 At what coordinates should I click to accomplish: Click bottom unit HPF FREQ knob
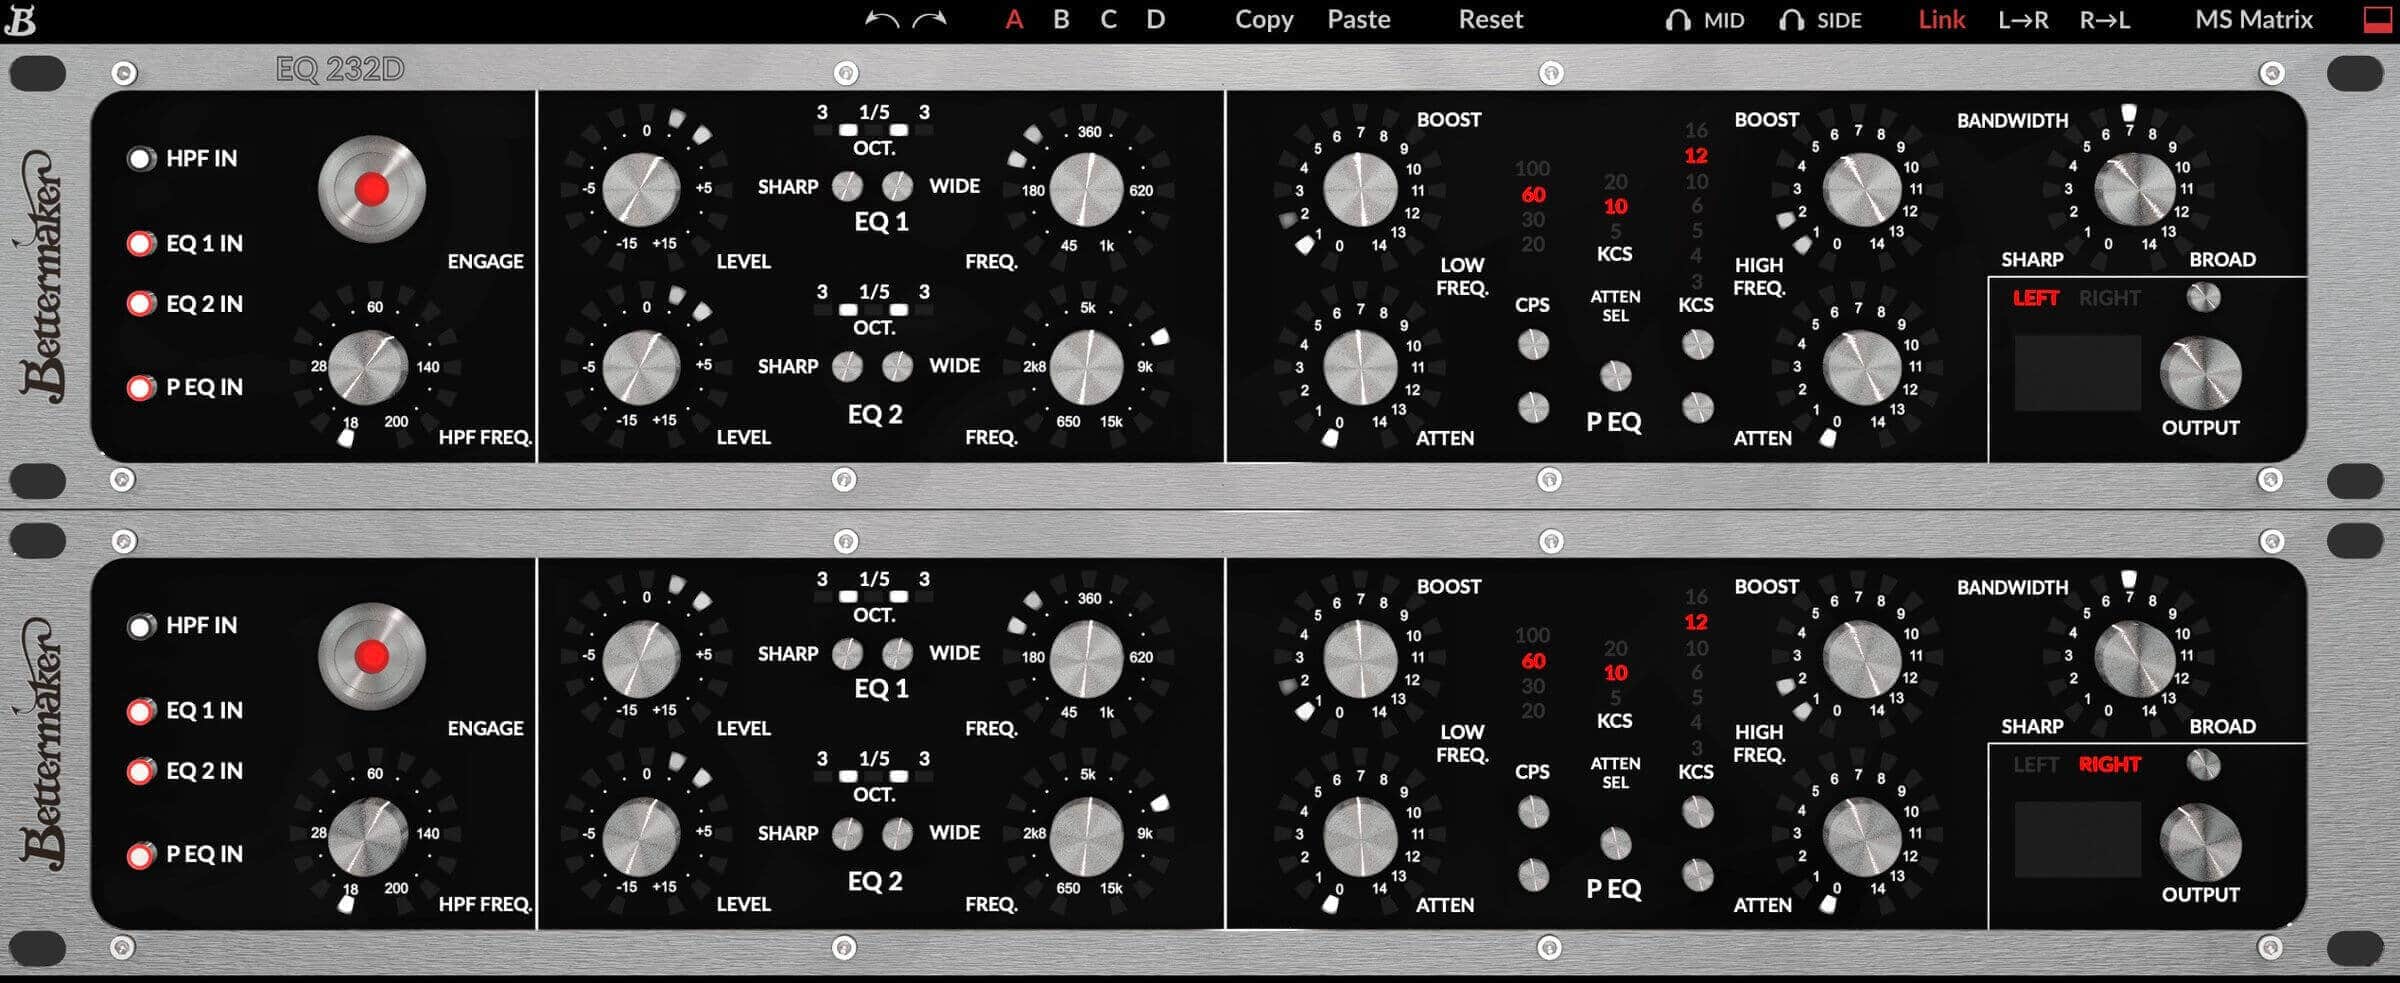coord(367,835)
